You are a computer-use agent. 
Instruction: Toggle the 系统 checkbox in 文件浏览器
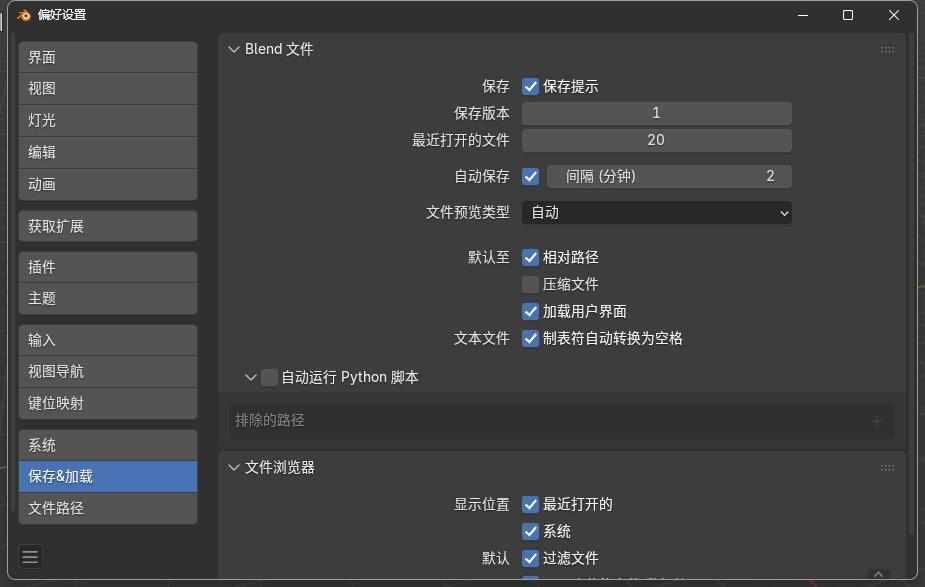[530, 532]
